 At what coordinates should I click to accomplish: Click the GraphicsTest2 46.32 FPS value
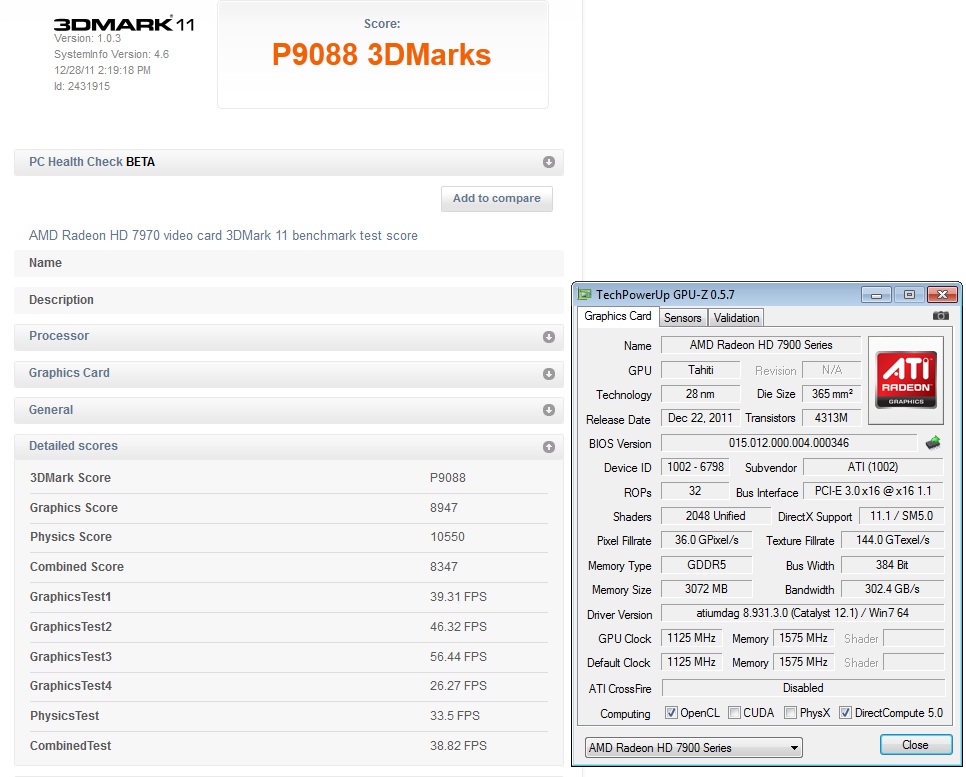pos(458,627)
